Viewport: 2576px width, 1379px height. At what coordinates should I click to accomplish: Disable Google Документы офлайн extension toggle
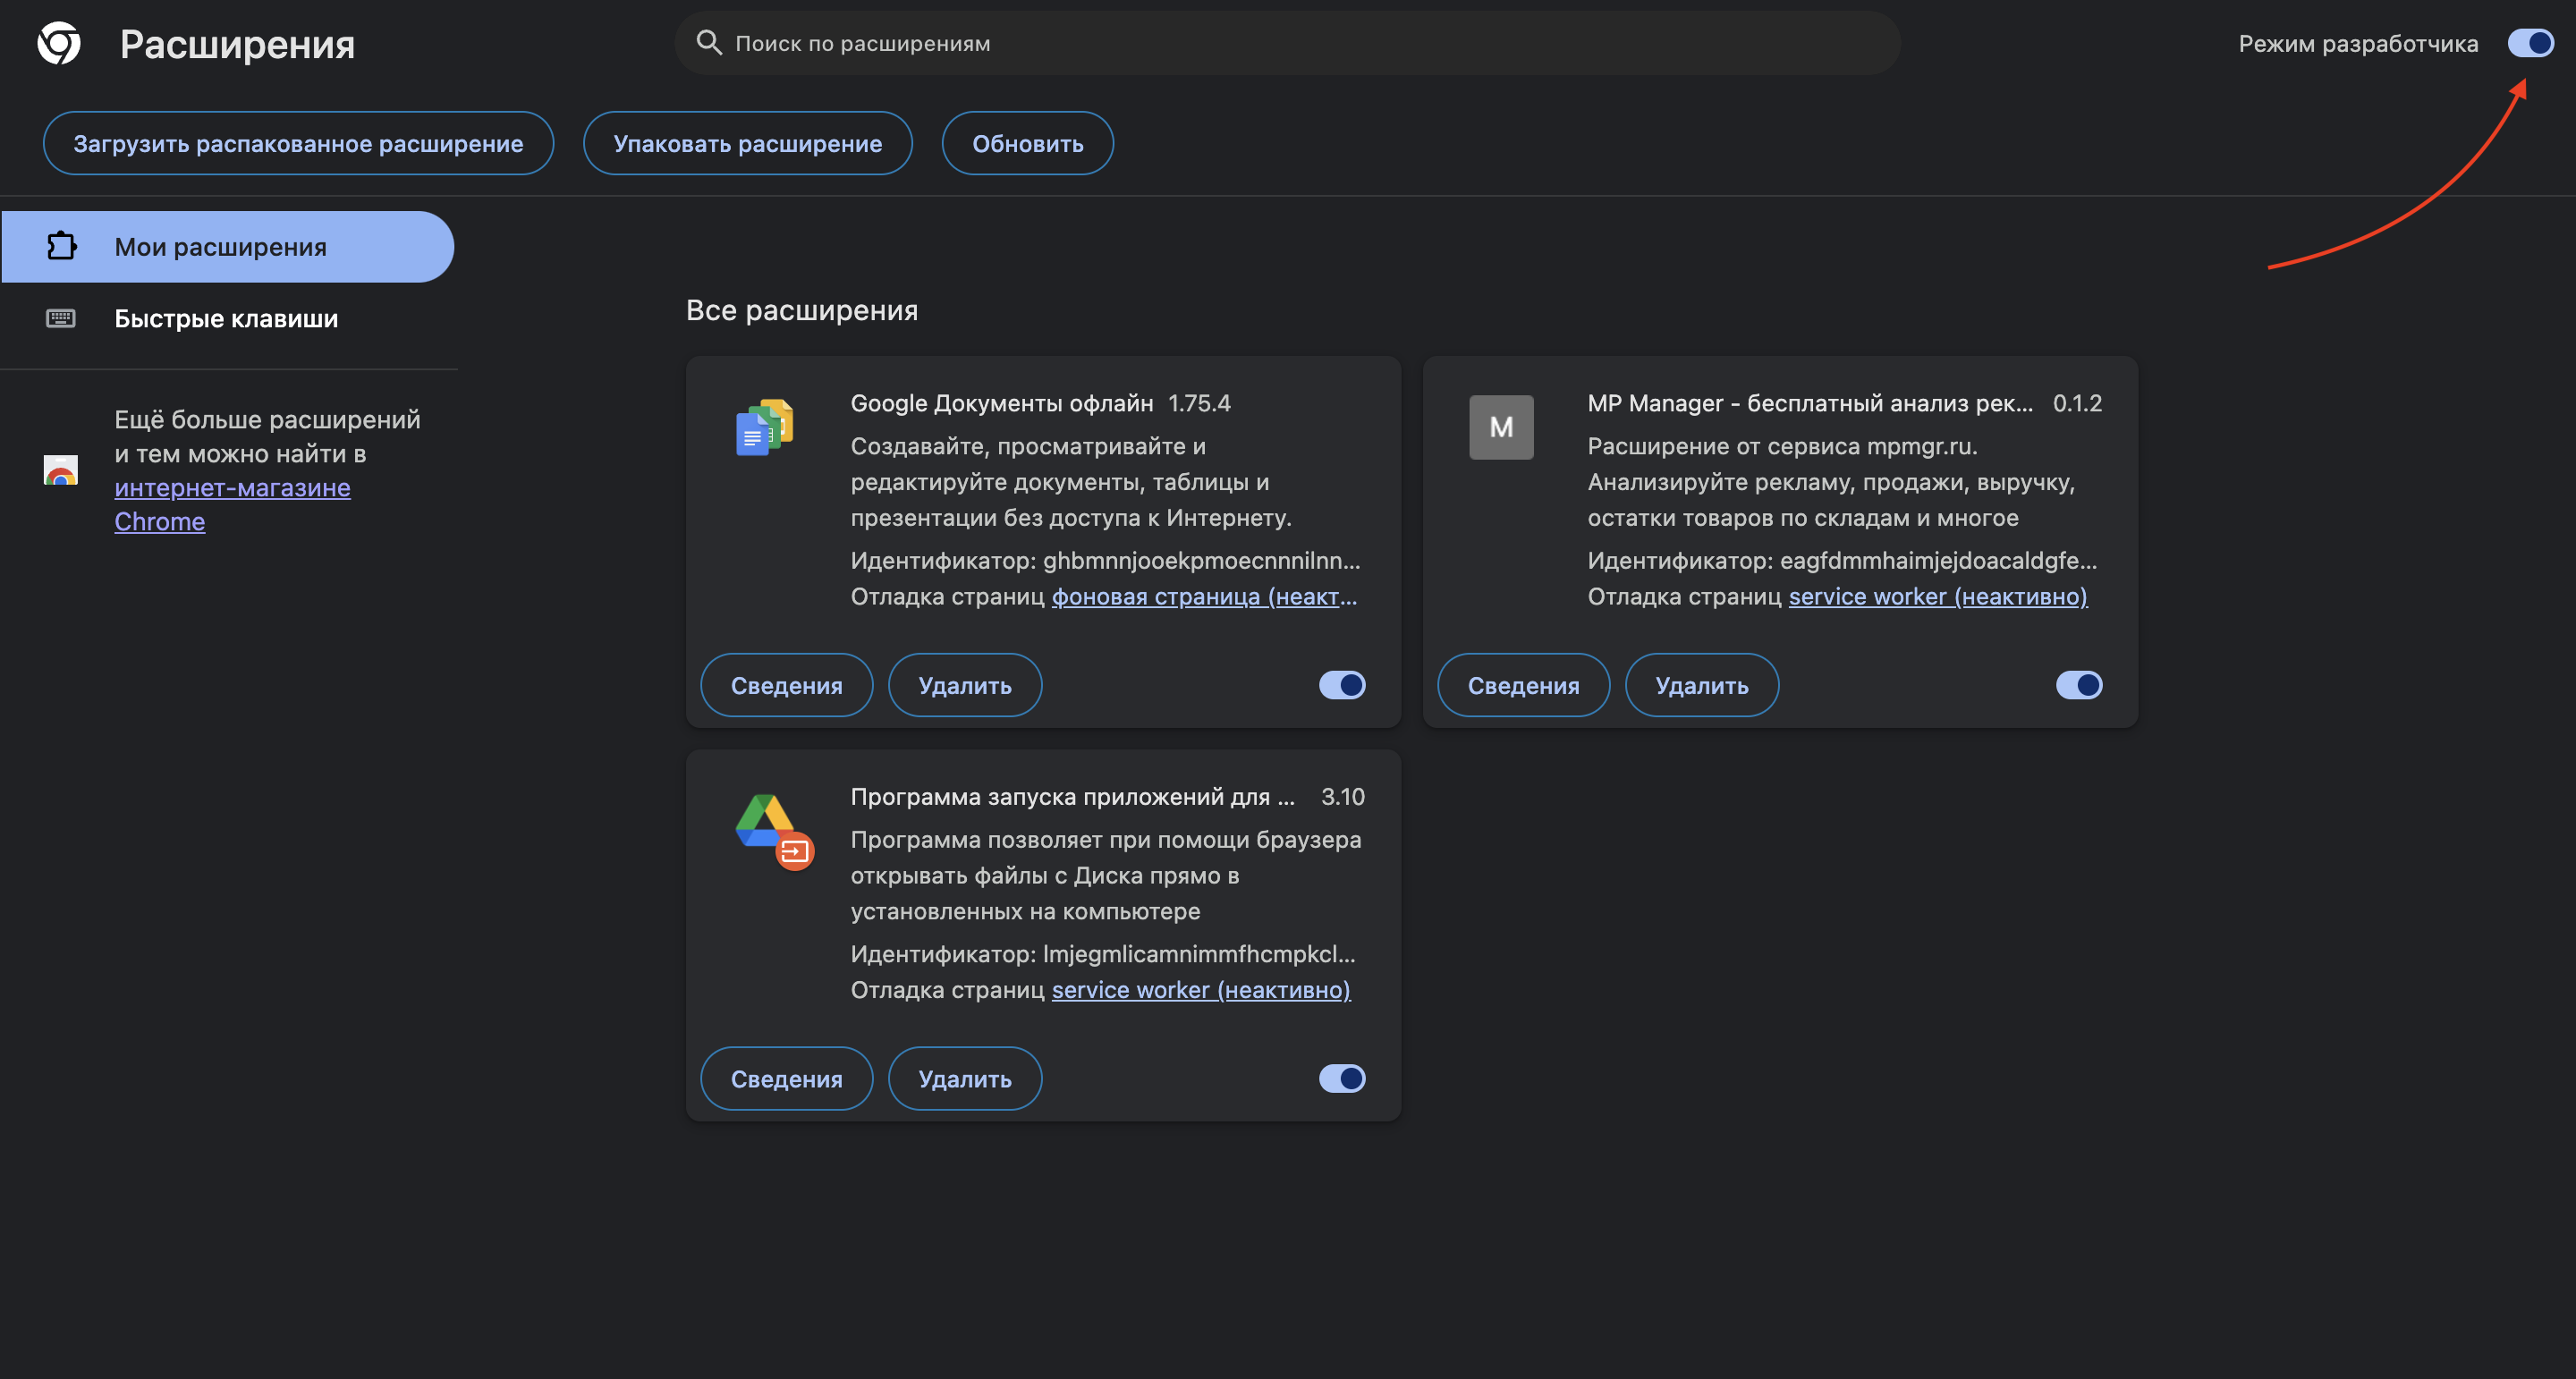pyautogui.click(x=1342, y=685)
